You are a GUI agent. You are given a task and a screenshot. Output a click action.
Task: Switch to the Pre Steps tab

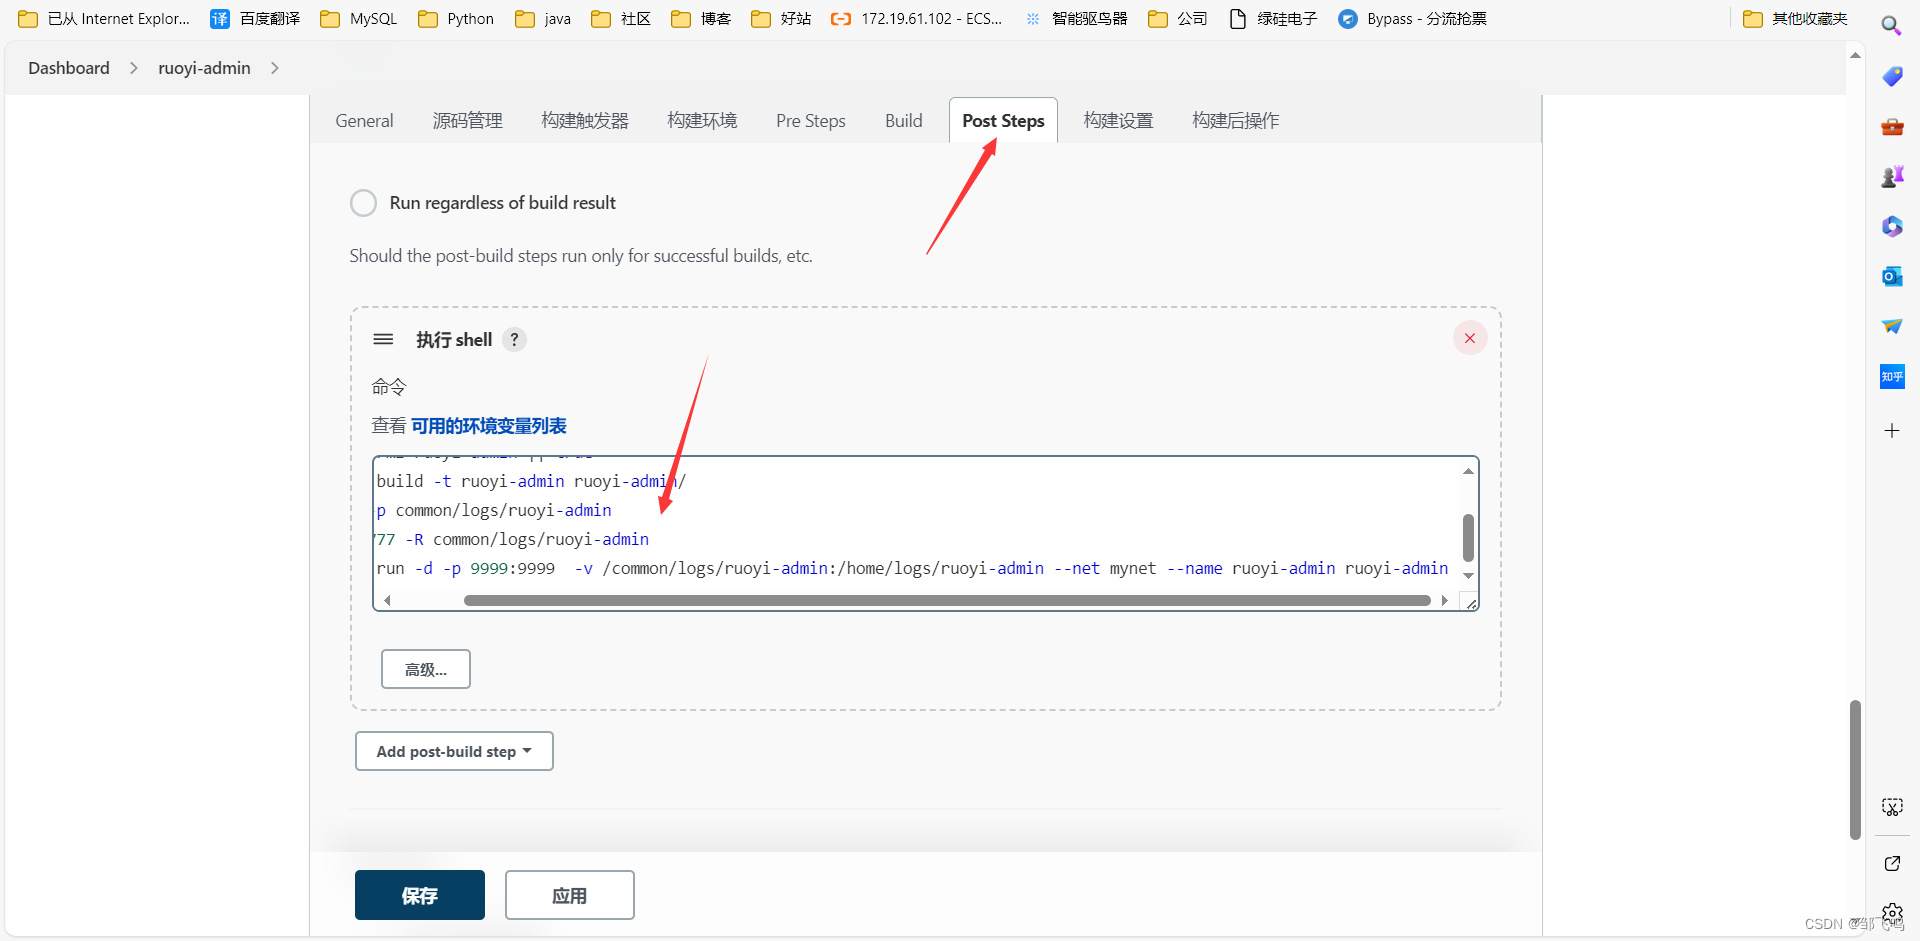pyautogui.click(x=811, y=121)
